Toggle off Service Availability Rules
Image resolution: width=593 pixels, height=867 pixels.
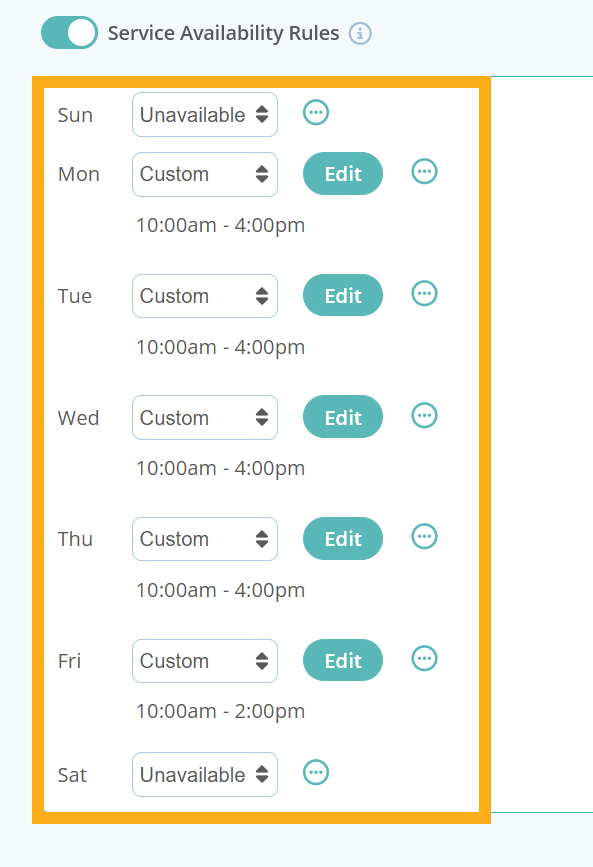pyautogui.click(x=68, y=33)
